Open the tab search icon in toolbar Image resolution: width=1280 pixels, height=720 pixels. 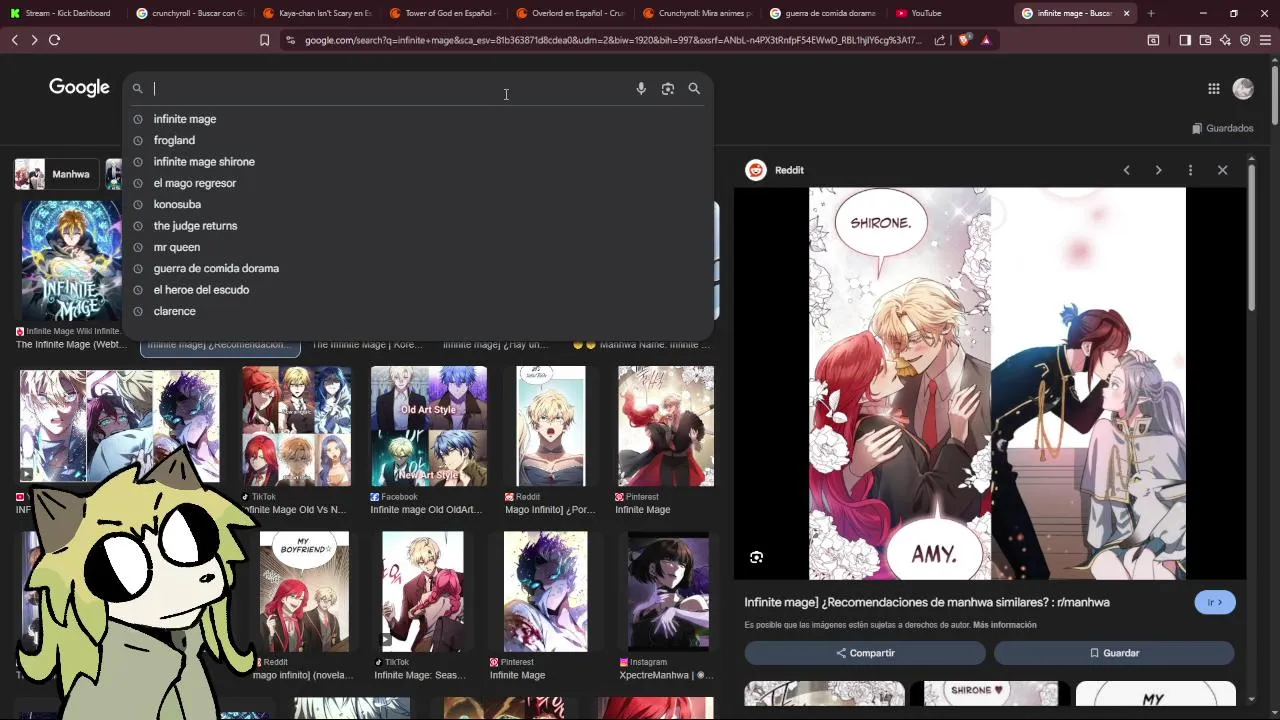point(1153,40)
